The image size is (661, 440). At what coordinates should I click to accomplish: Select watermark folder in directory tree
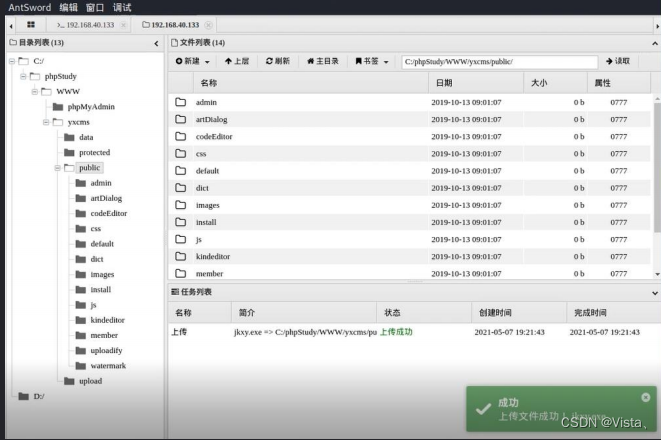(x=108, y=366)
